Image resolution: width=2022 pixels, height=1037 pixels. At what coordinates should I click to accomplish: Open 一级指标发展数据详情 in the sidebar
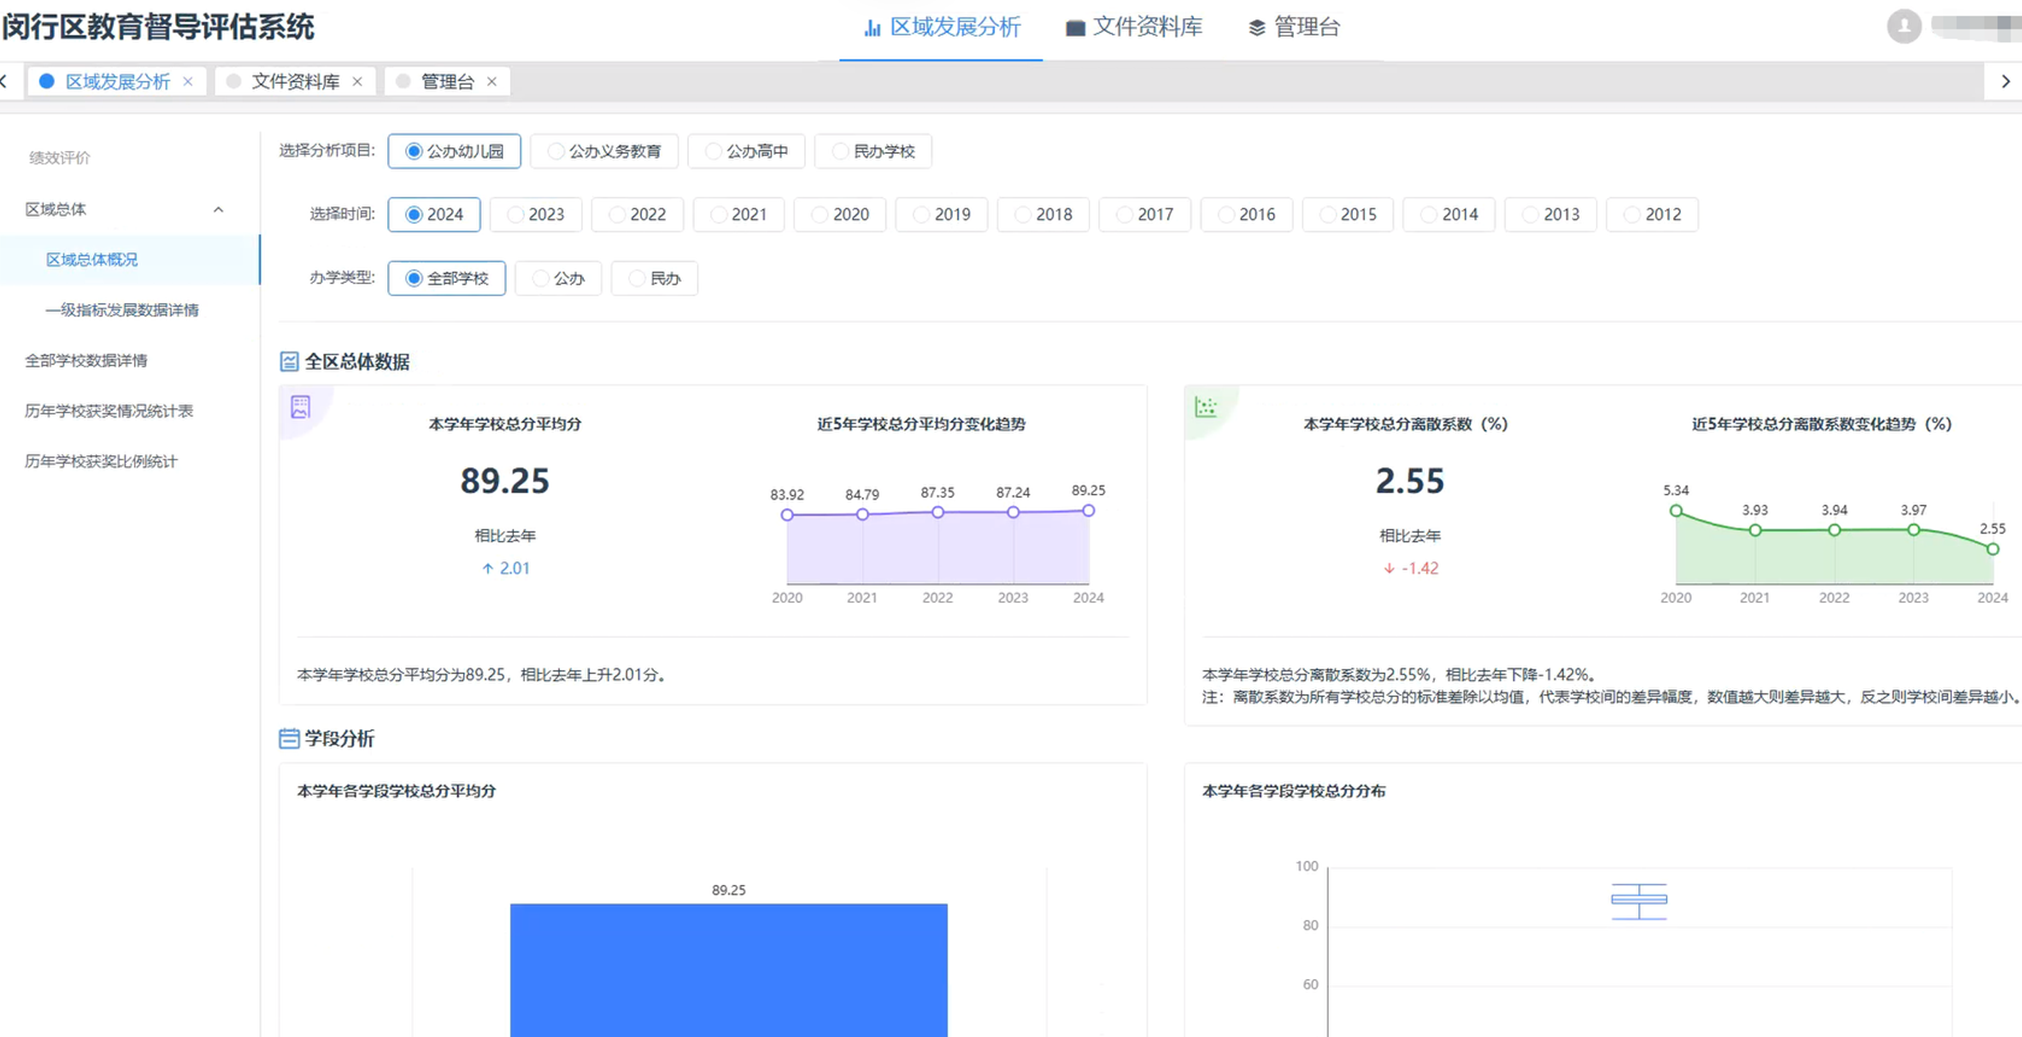pyautogui.click(x=122, y=310)
